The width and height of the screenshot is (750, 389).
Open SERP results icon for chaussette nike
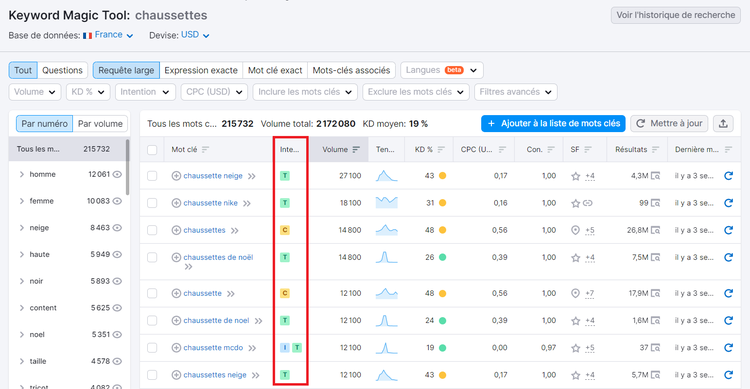(x=655, y=203)
